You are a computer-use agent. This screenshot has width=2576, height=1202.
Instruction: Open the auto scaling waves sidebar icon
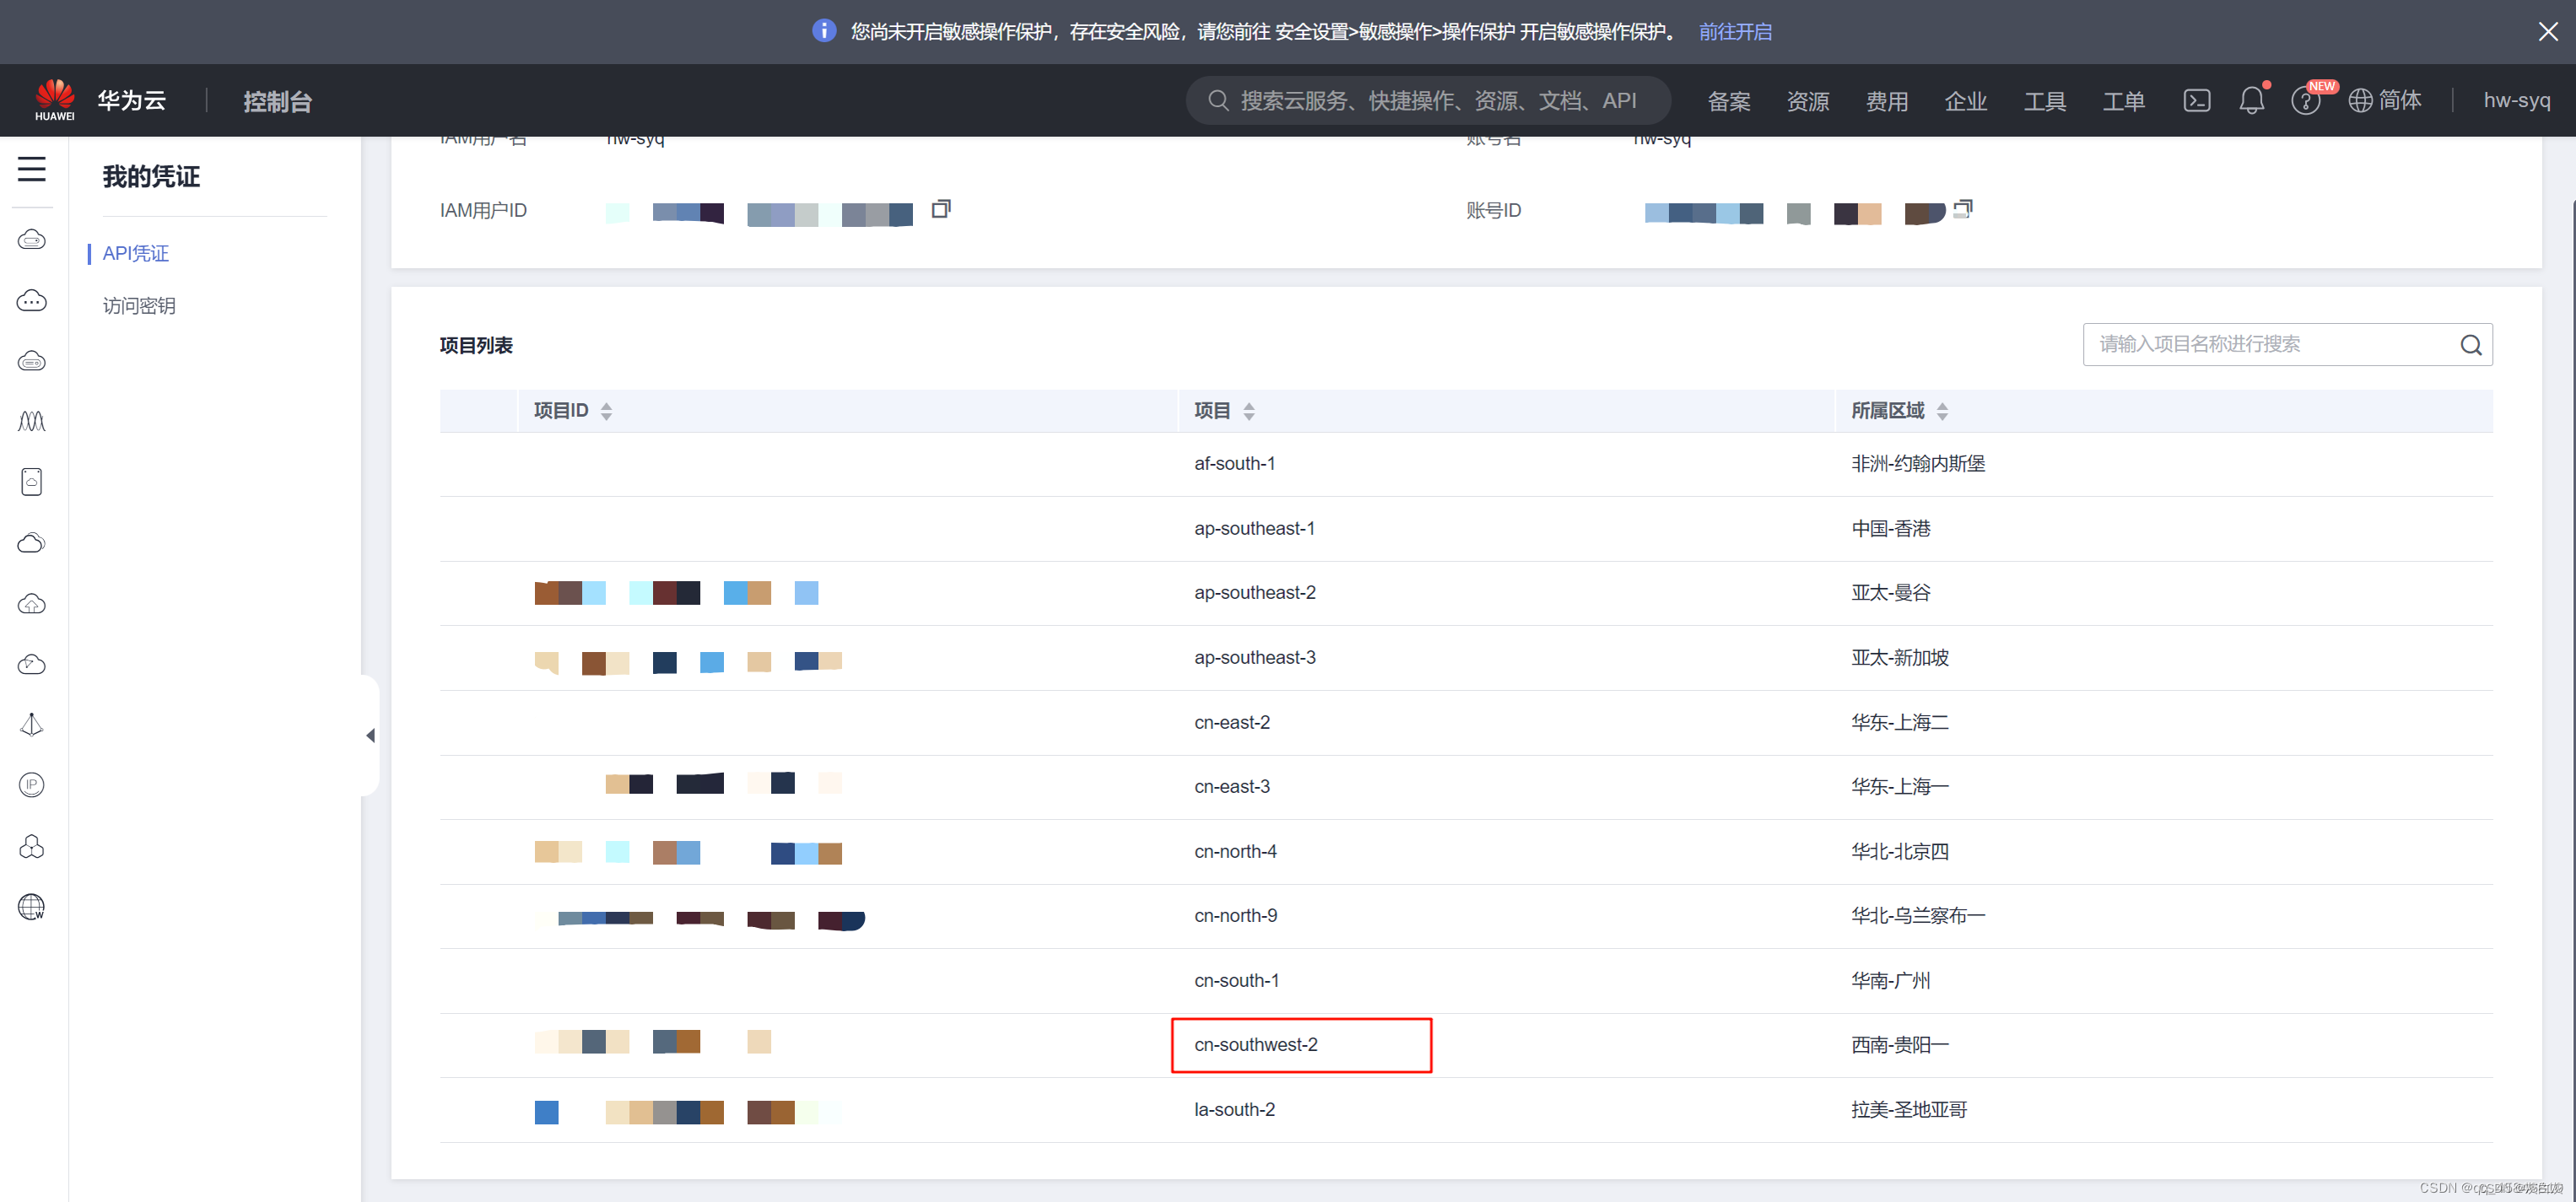point(32,421)
